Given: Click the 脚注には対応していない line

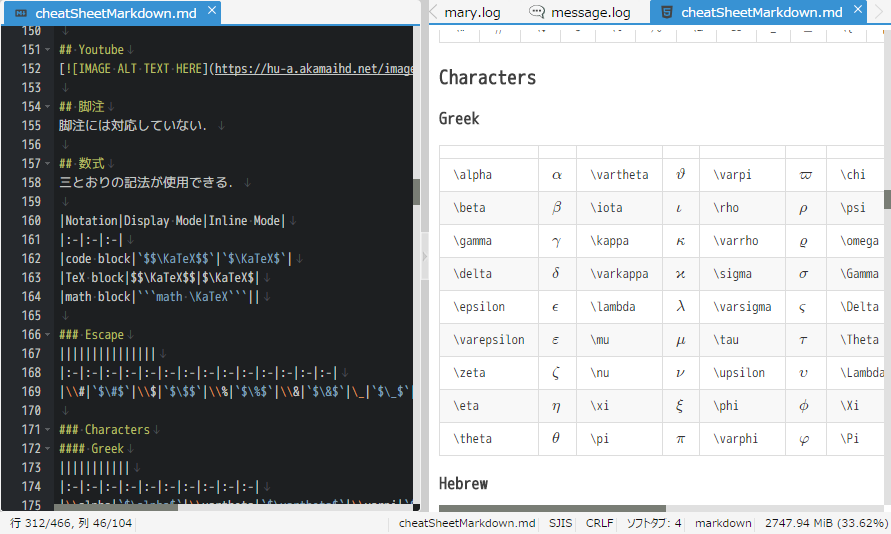Looking at the screenshot, I should tap(133, 126).
